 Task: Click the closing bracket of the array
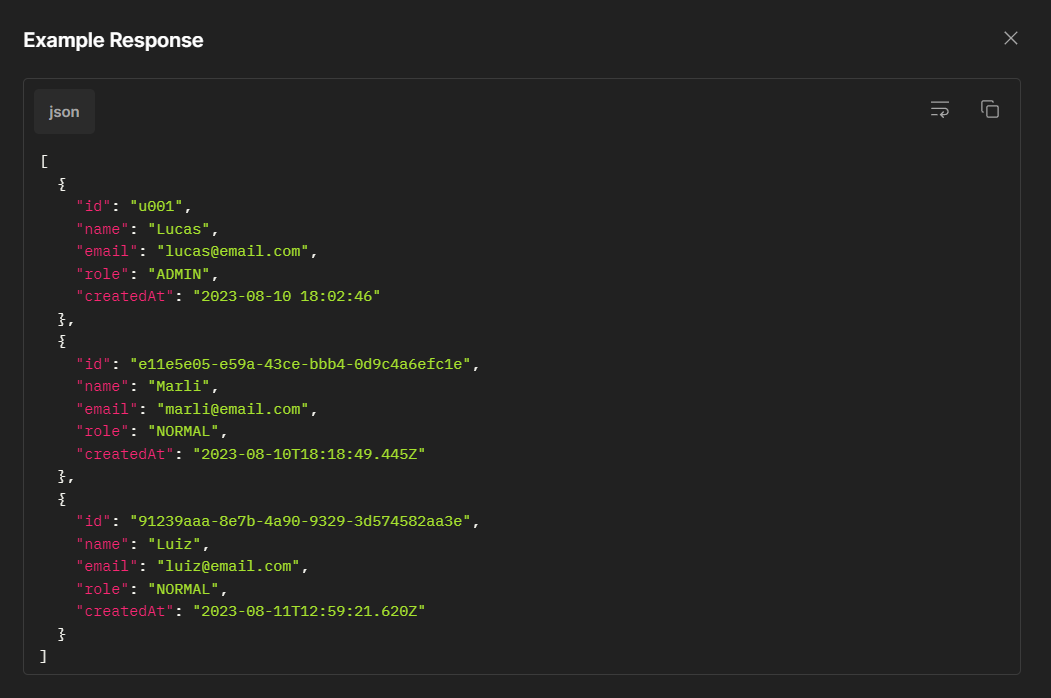43,656
